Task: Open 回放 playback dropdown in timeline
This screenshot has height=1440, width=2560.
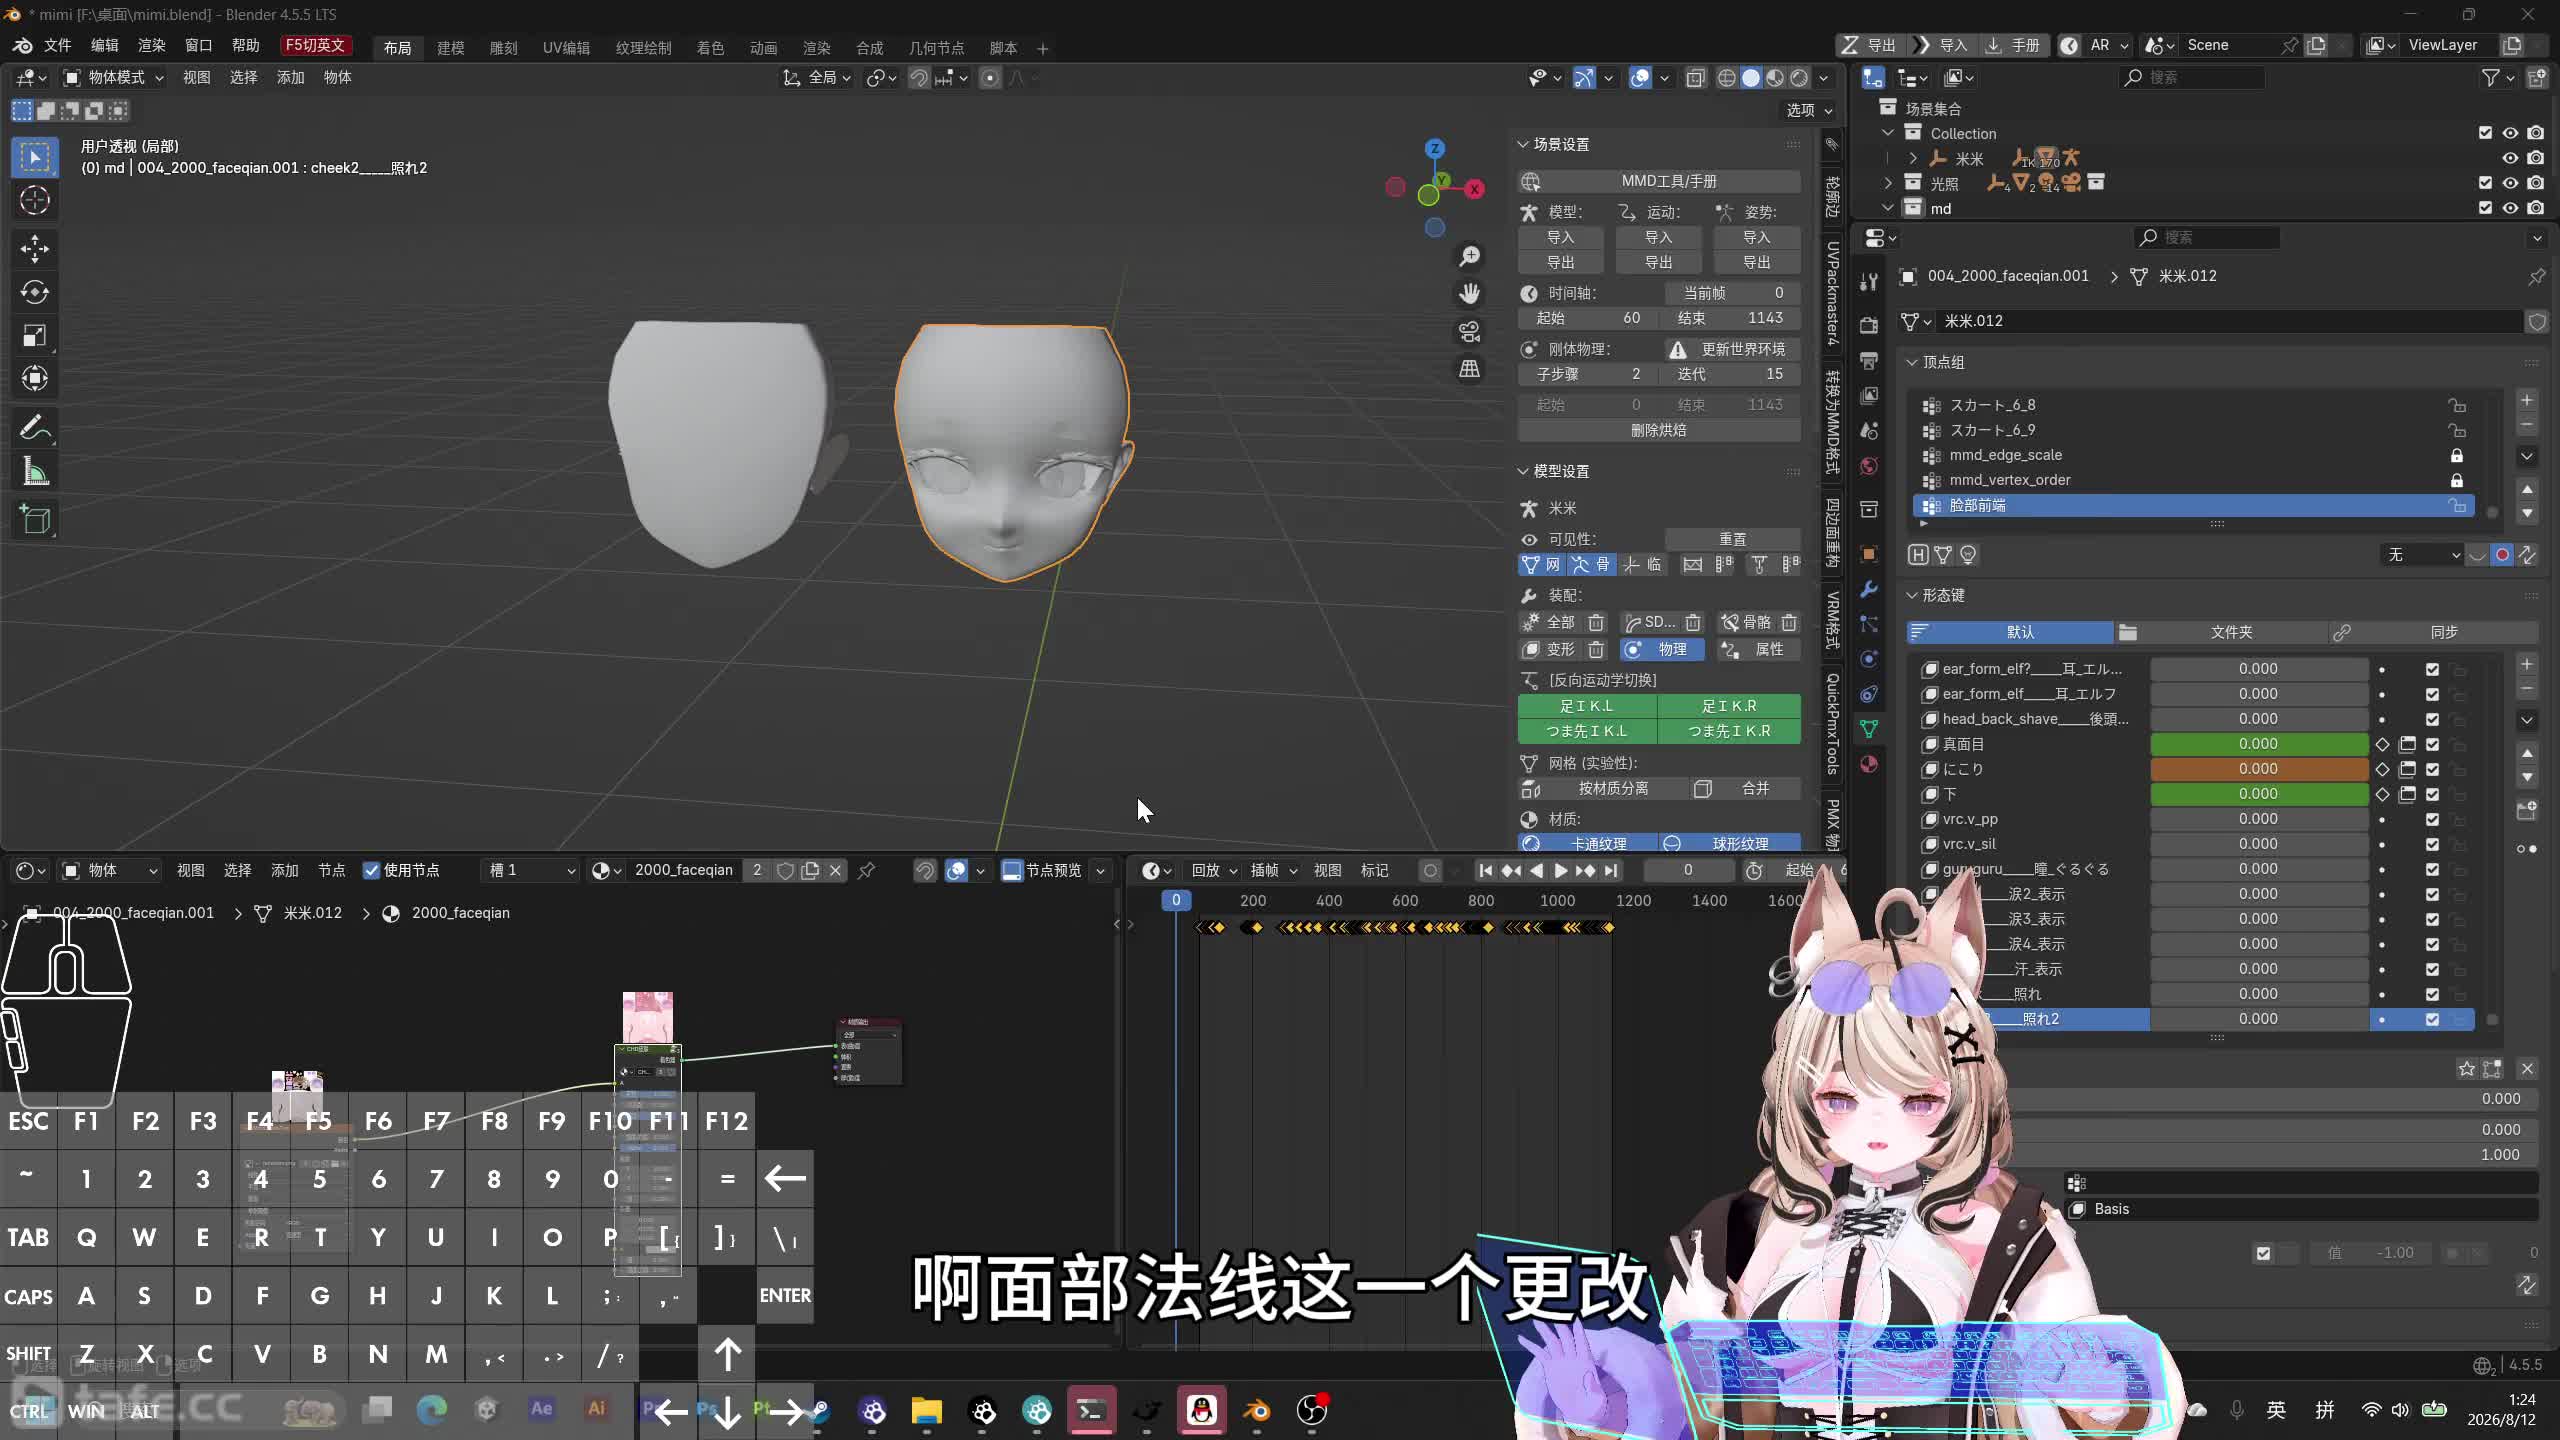Action: click(x=1213, y=871)
